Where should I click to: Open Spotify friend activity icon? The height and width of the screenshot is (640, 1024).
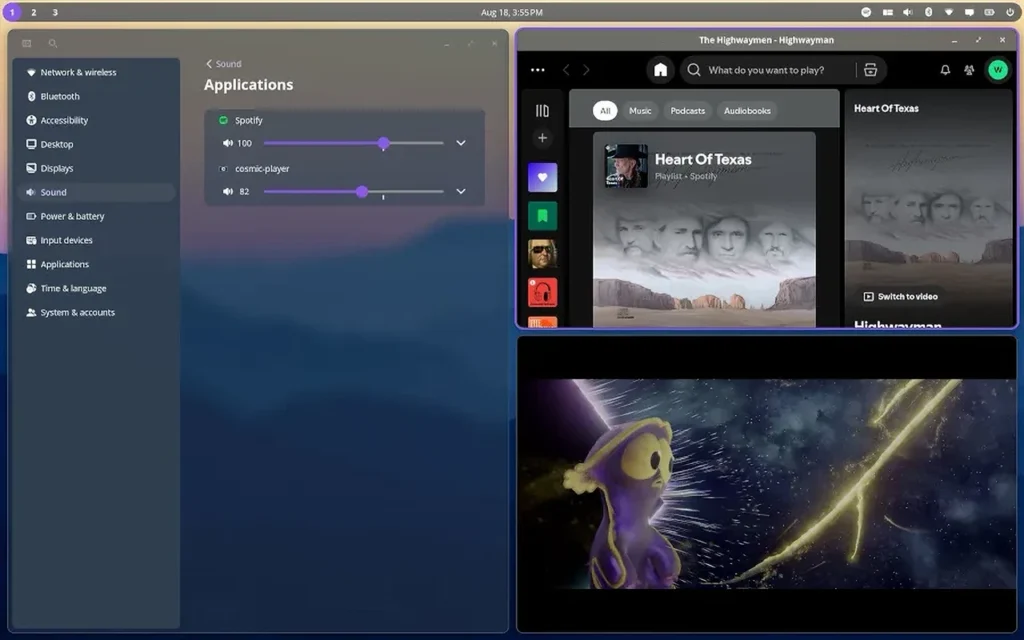(969, 70)
